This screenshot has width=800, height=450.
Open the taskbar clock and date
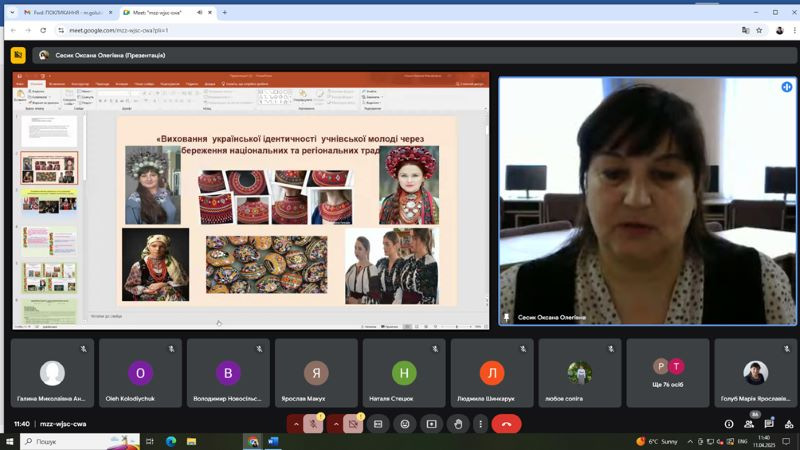[x=764, y=441]
